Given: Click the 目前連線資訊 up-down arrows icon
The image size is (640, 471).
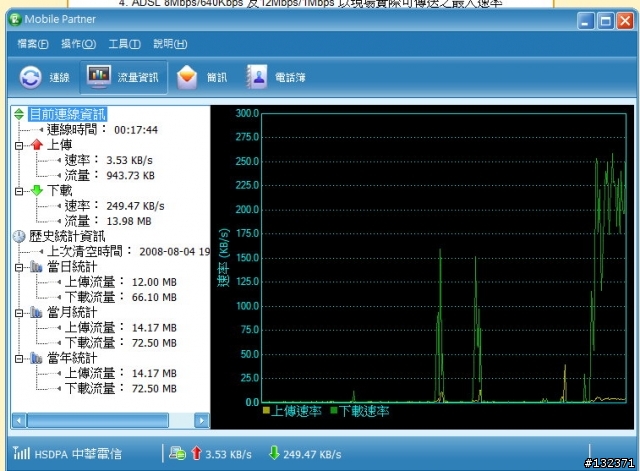Looking at the screenshot, I should tap(19, 114).
